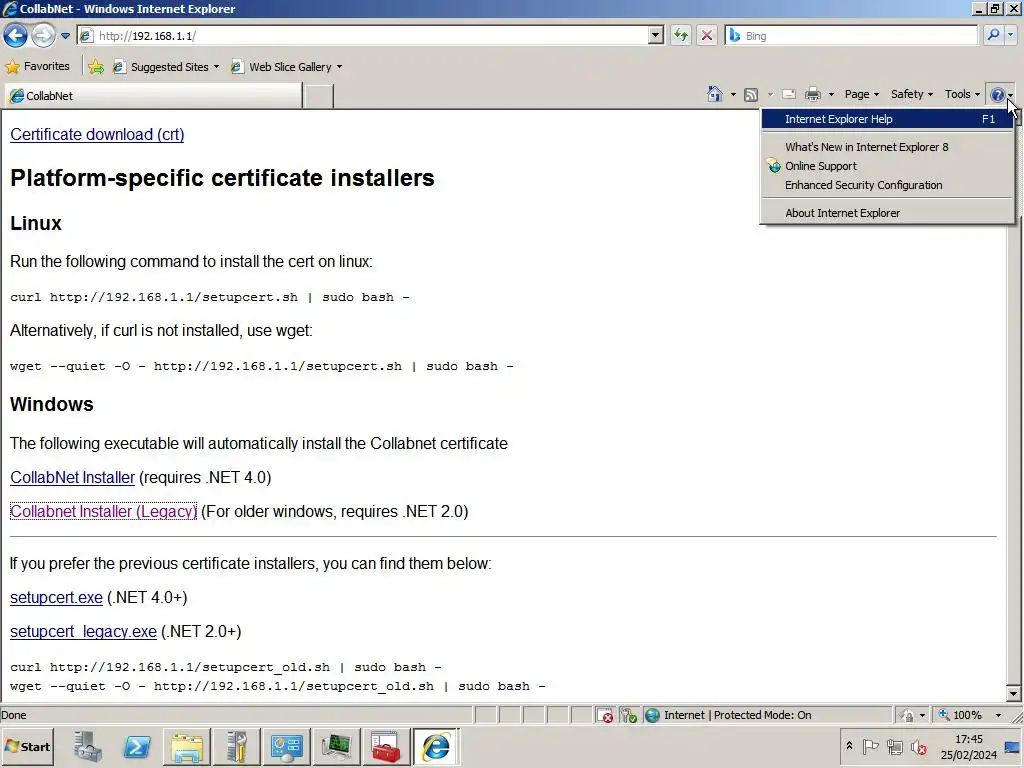Download the setupcert_legacy.exe link
1024x768 pixels.
coord(83,632)
